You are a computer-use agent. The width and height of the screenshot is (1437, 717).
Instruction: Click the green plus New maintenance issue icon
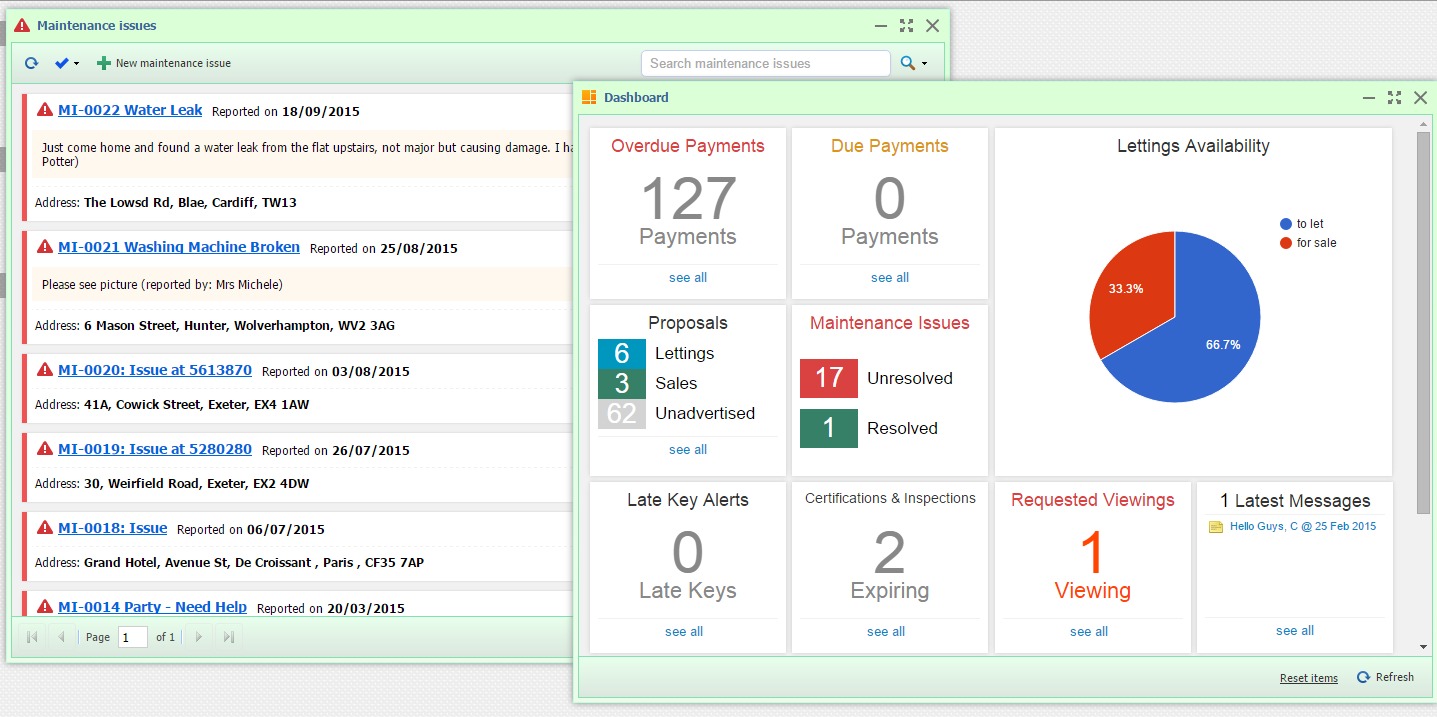coord(104,63)
